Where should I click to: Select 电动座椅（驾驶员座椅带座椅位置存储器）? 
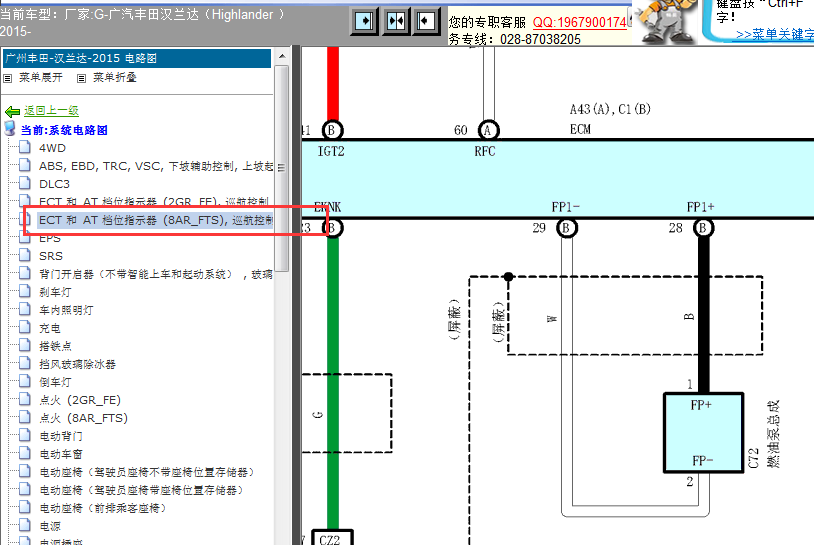click(x=141, y=490)
